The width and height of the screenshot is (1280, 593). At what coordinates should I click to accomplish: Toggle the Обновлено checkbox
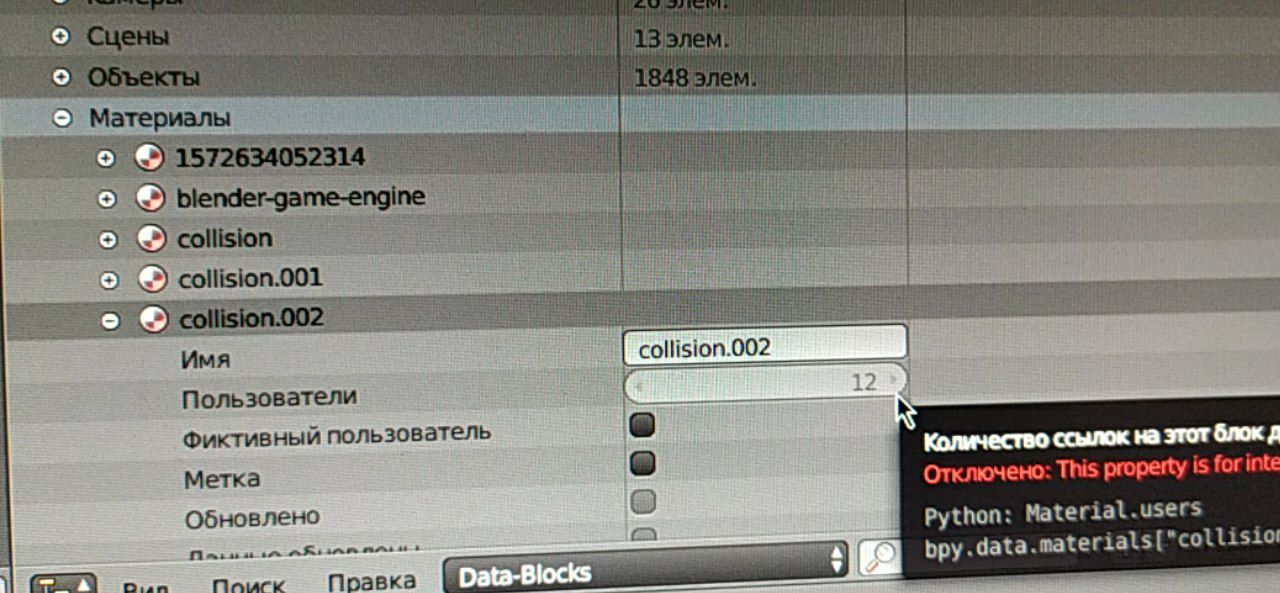click(x=645, y=501)
